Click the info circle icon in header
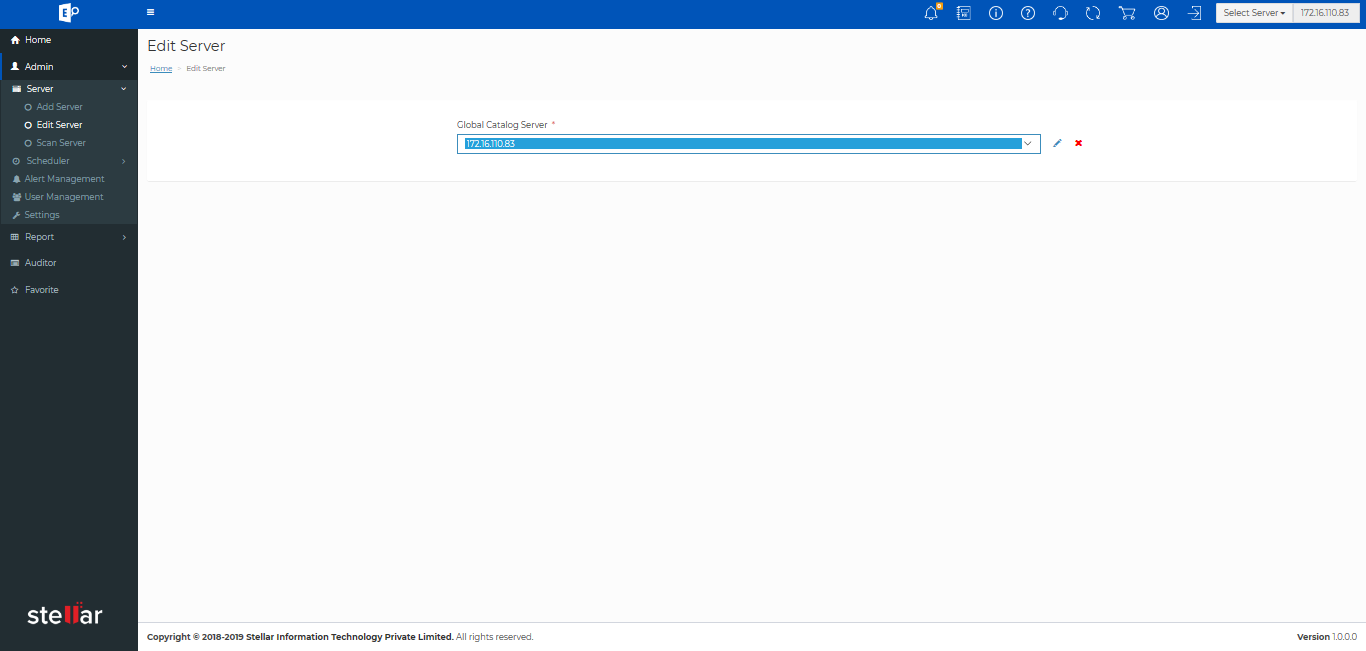 coord(995,13)
